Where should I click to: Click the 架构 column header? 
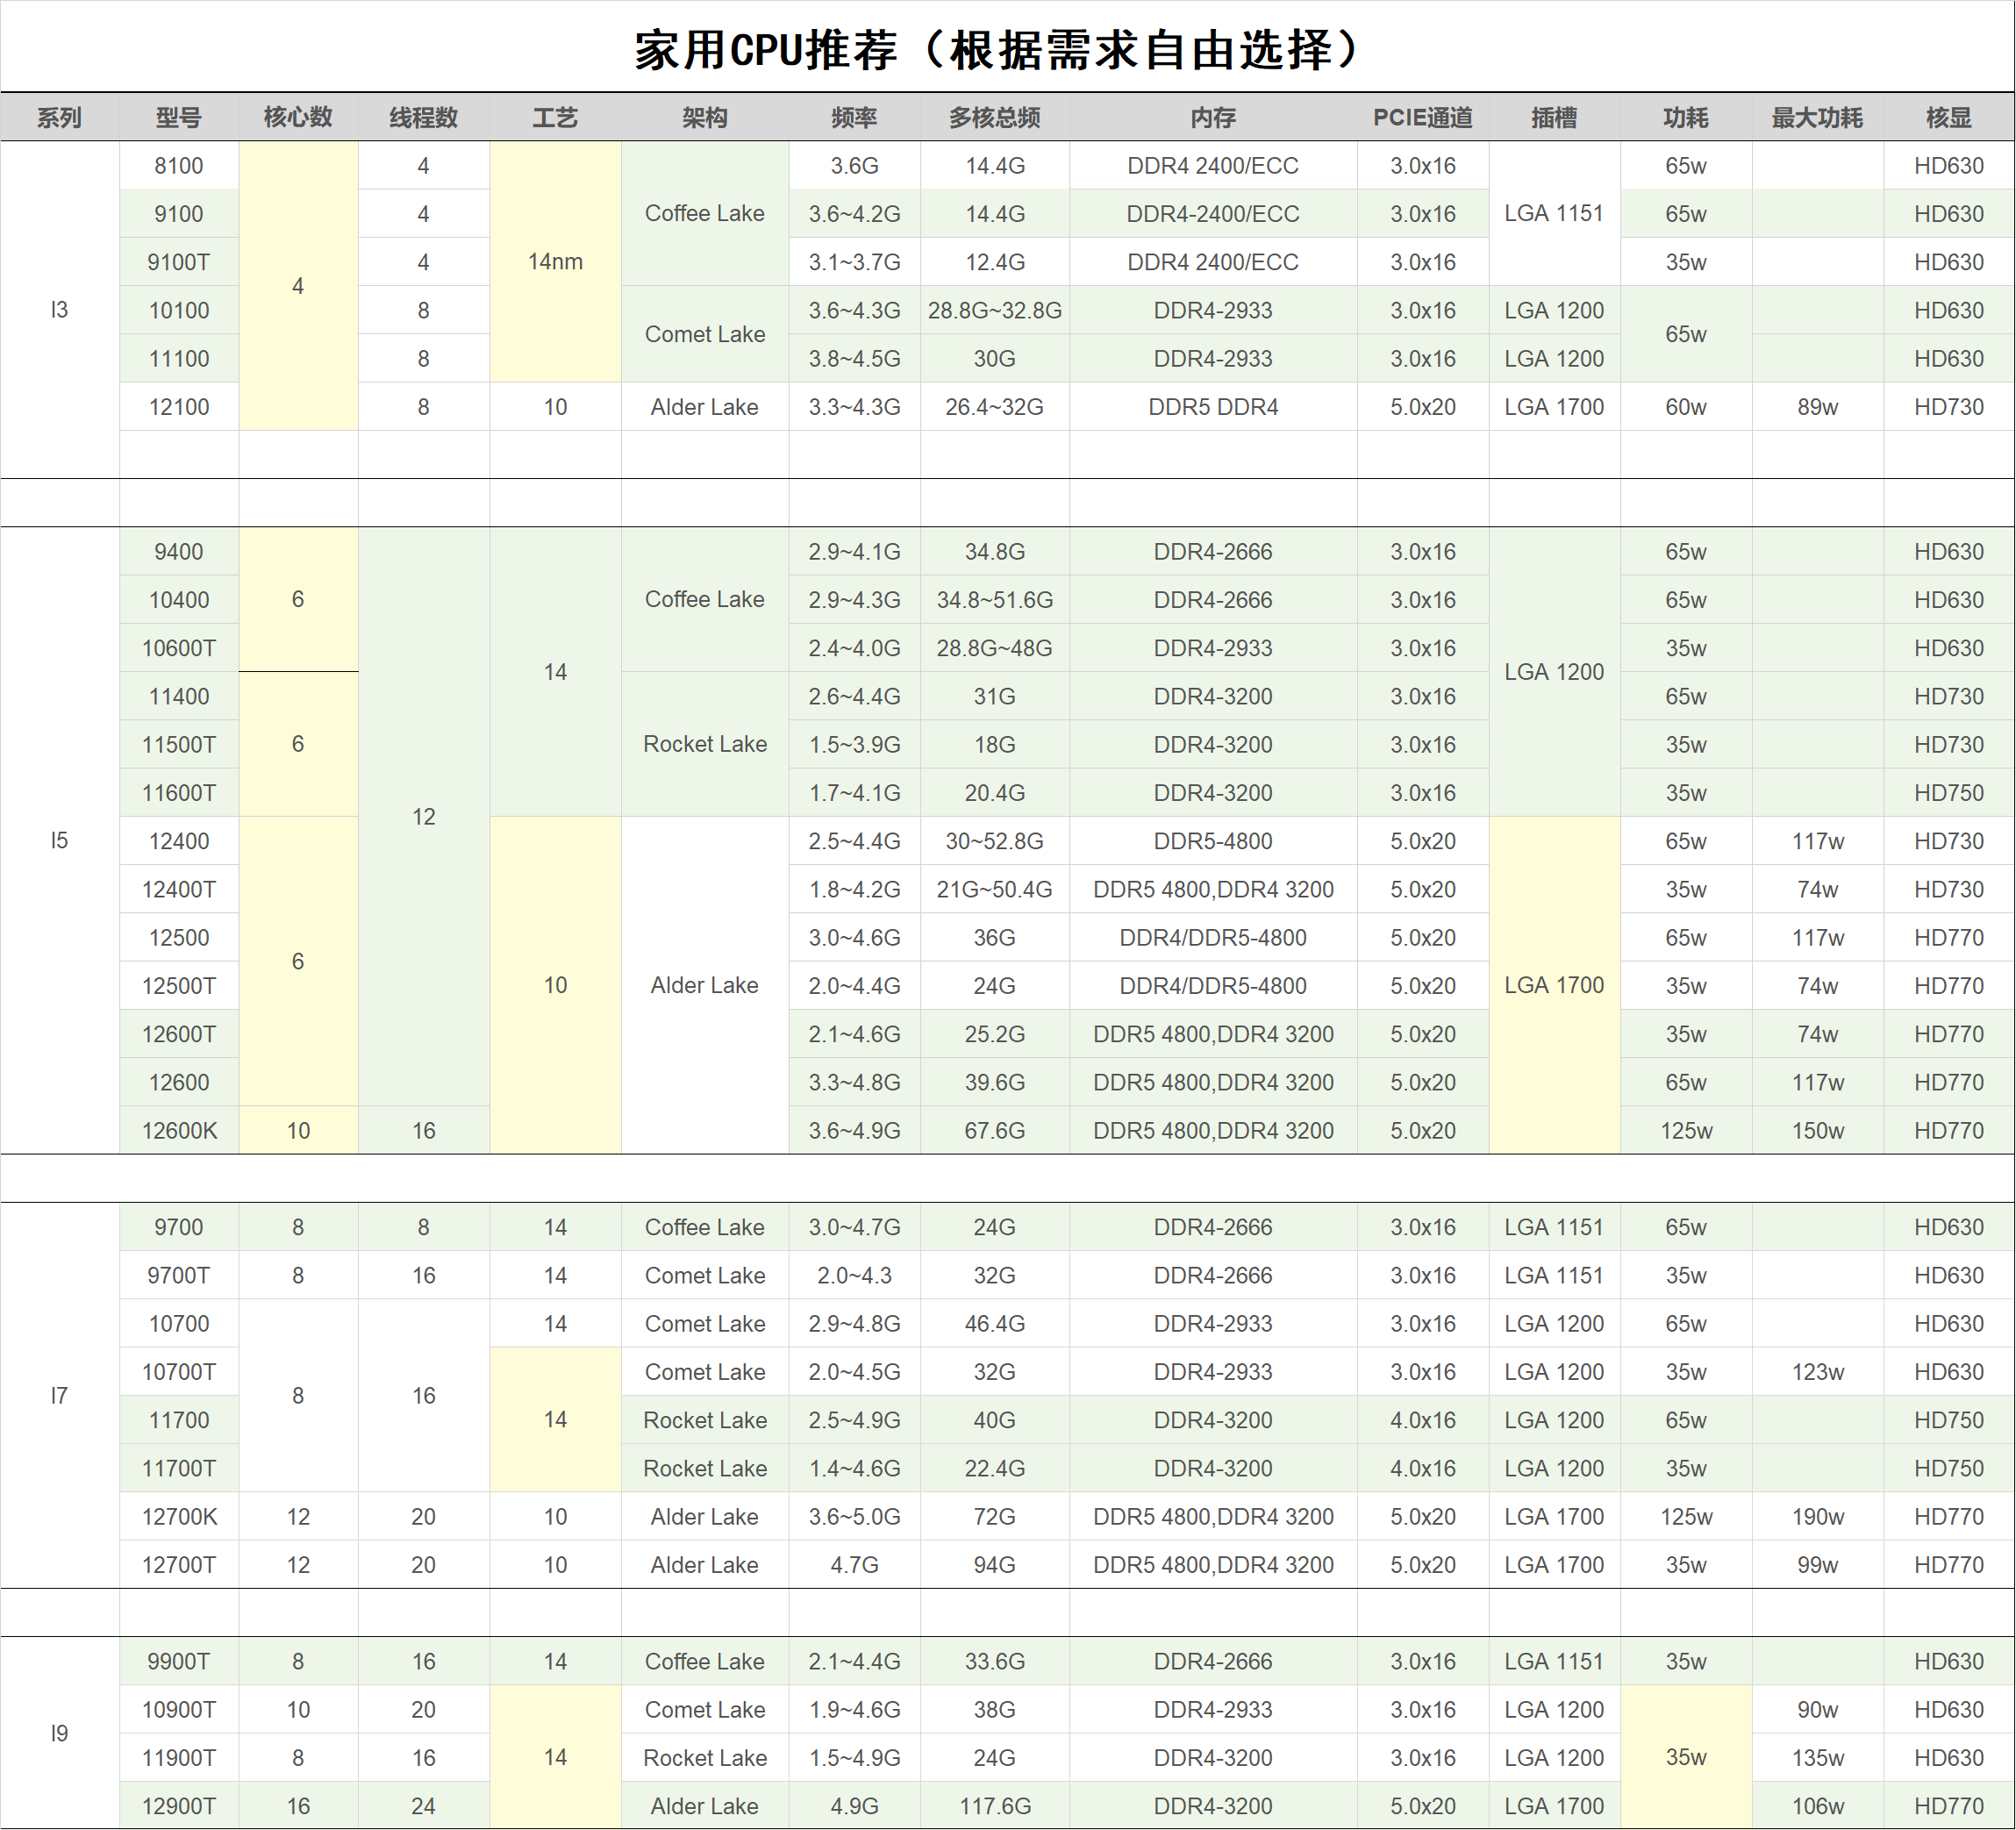tap(704, 117)
